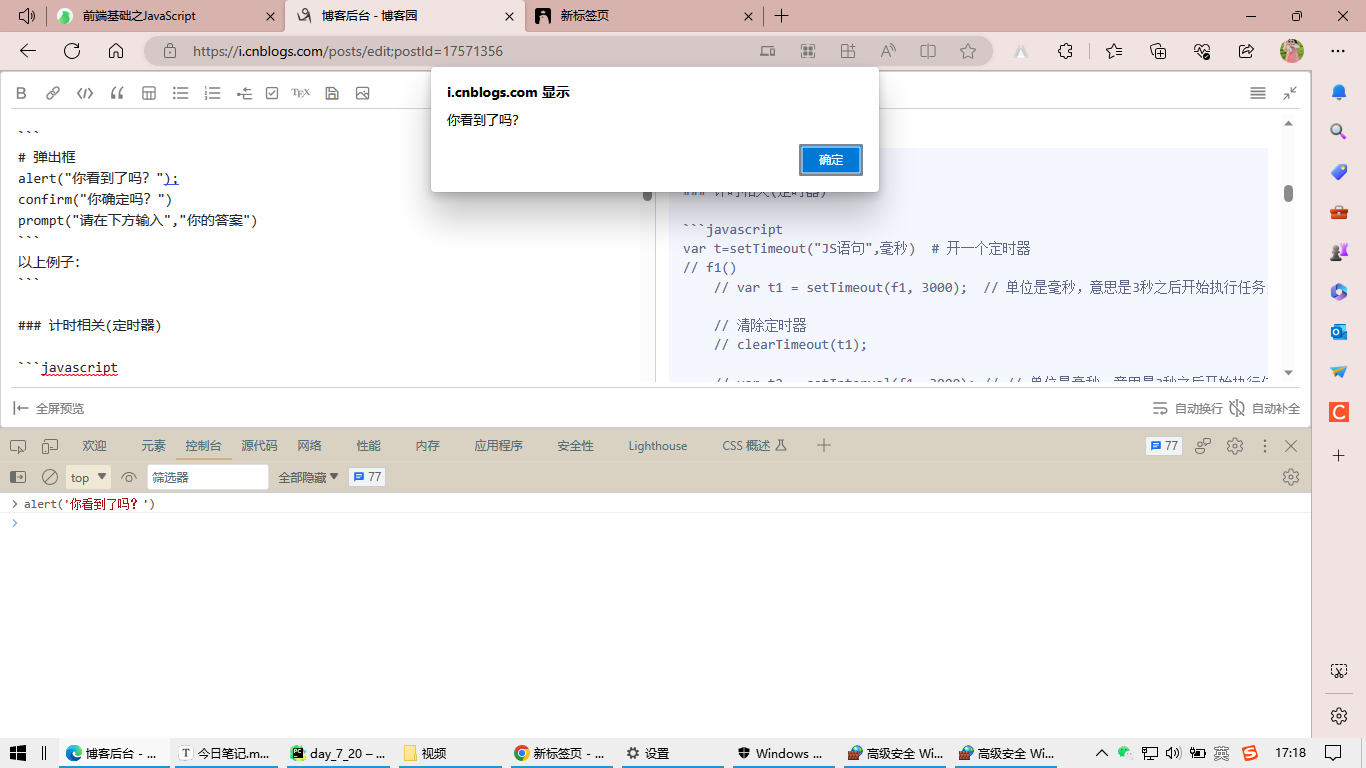Activate the DevTools inspect element picker
This screenshot has width=1366, height=768.
pyautogui.click(x=18, y=446)
